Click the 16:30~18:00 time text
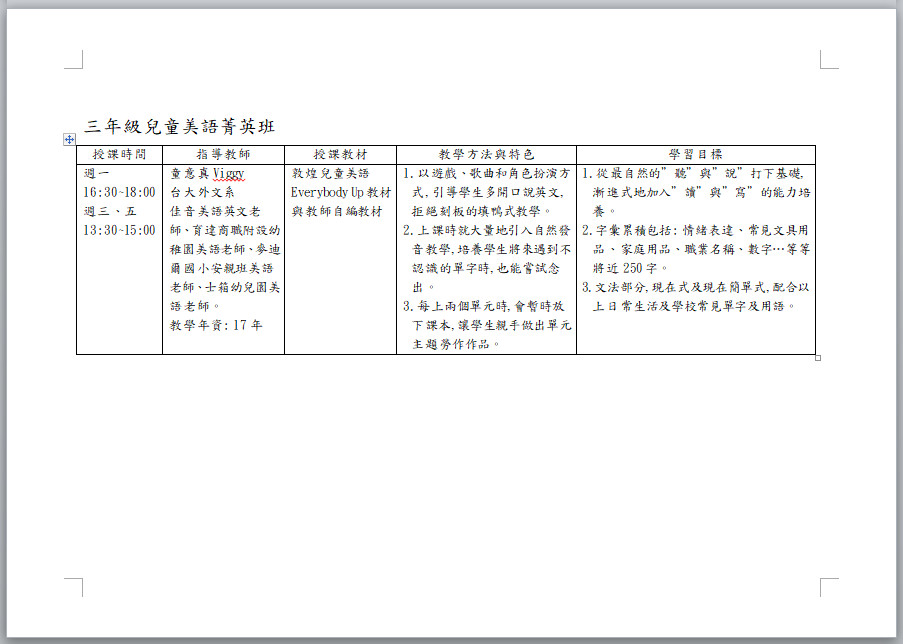This screenshot has height=644, width=903. 119,192
